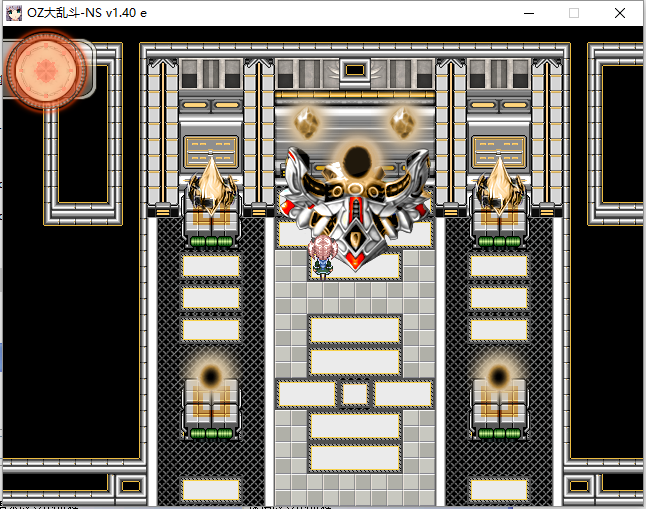The height and width of the screenshot is (509, 646).
Task: Click the game's app icon in title bar
Action: coord(14,13)
